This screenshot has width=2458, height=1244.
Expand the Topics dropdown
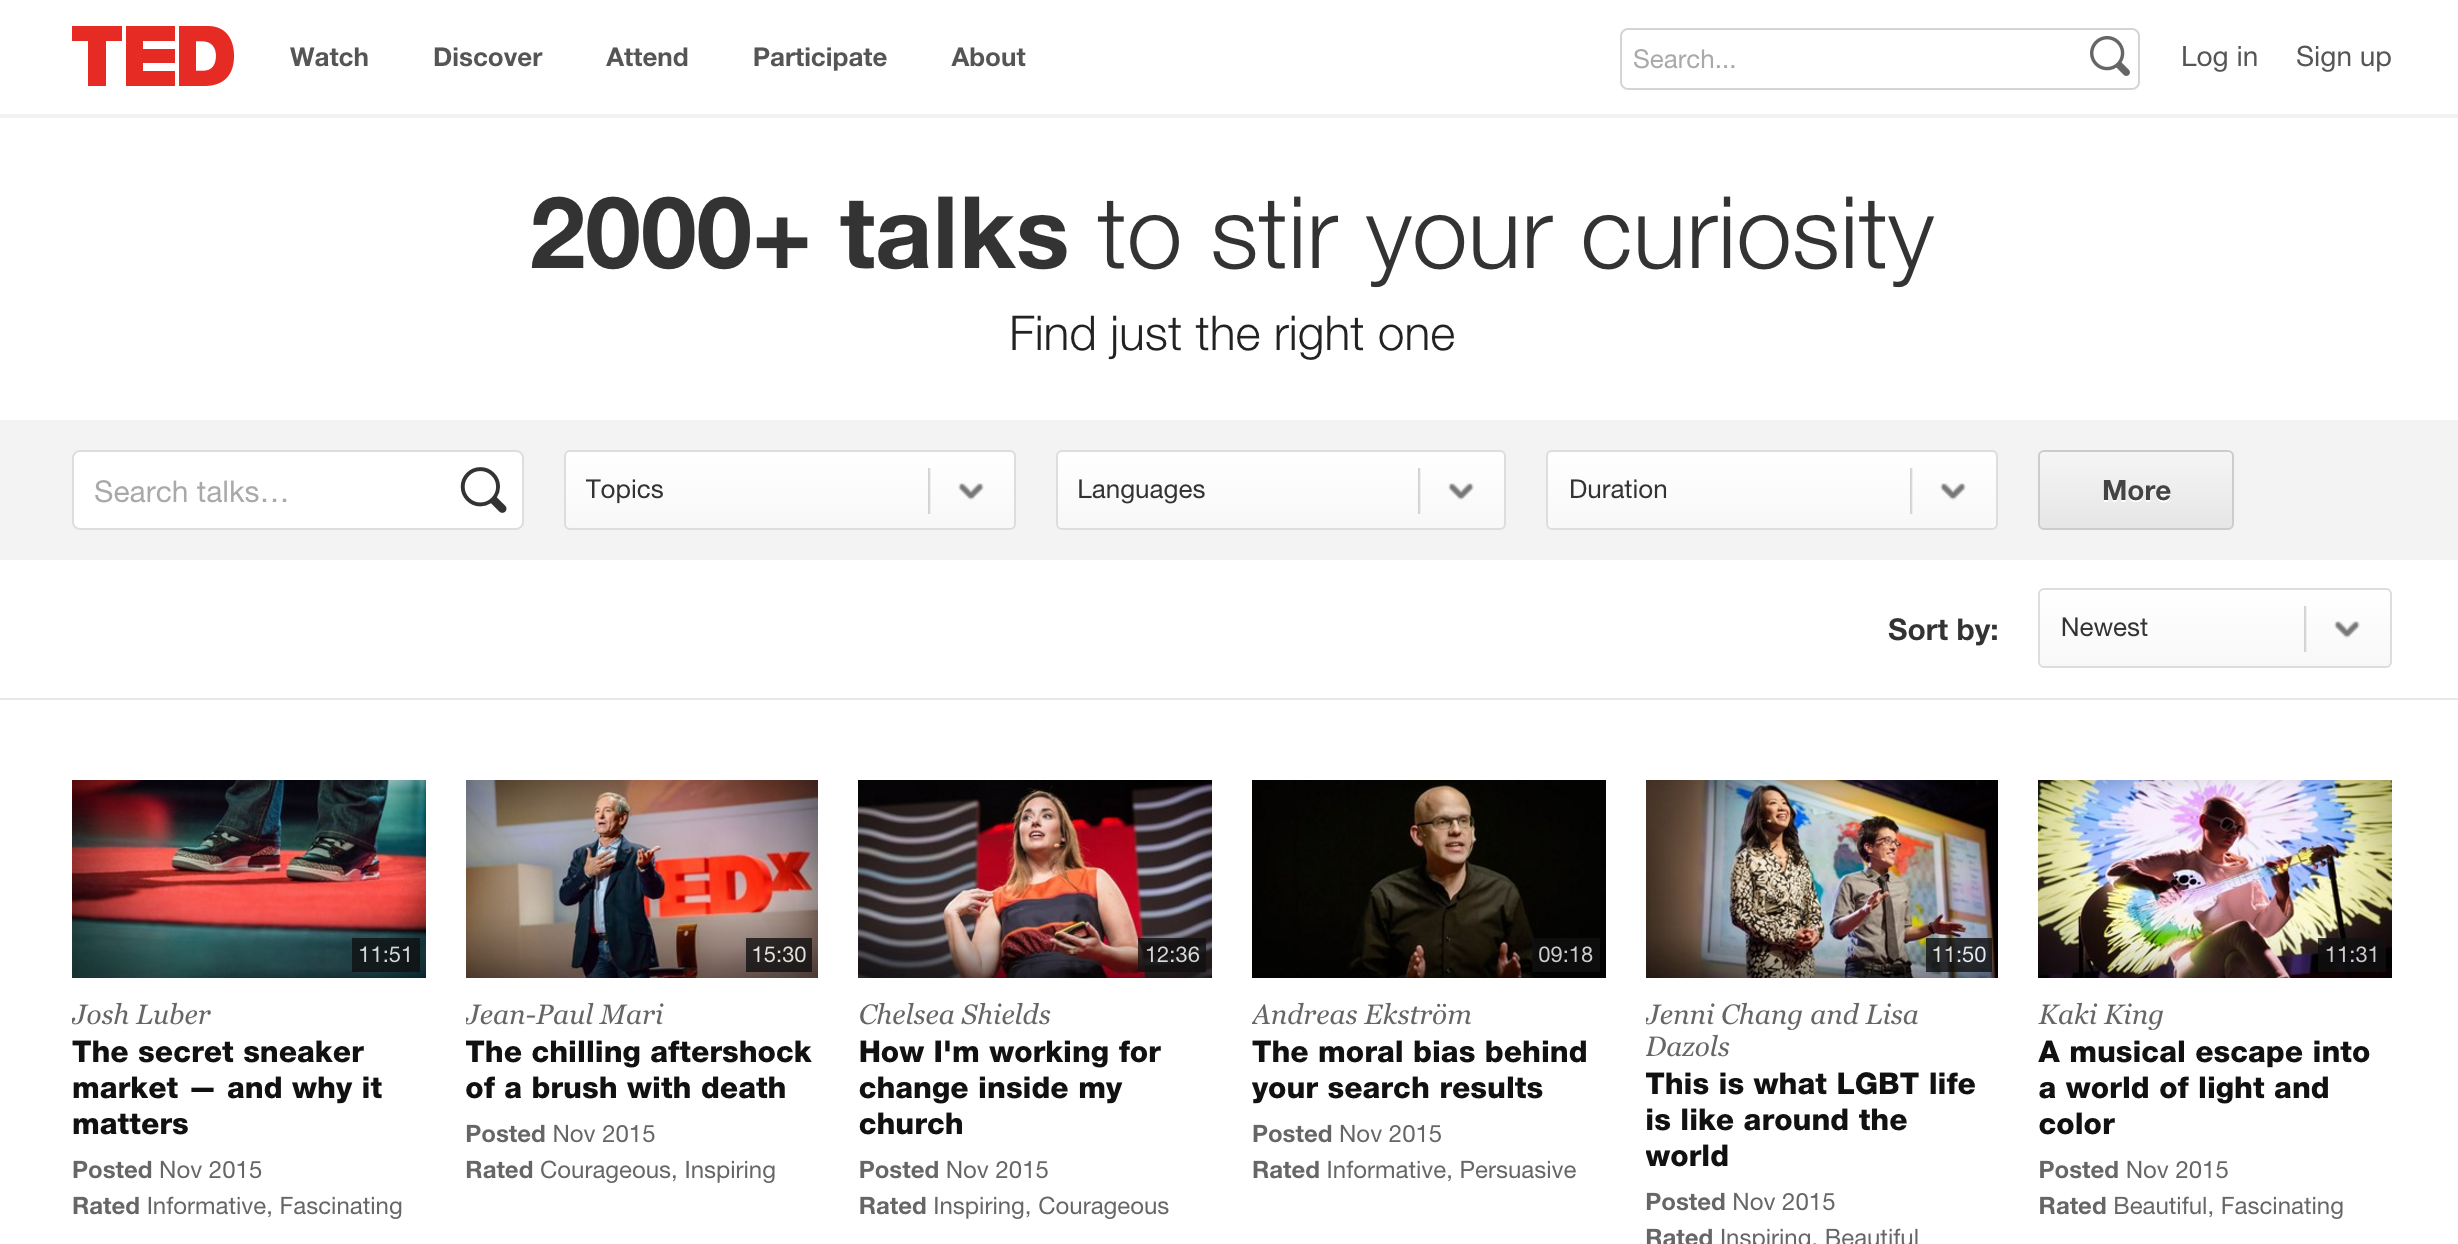coord(789,490)
